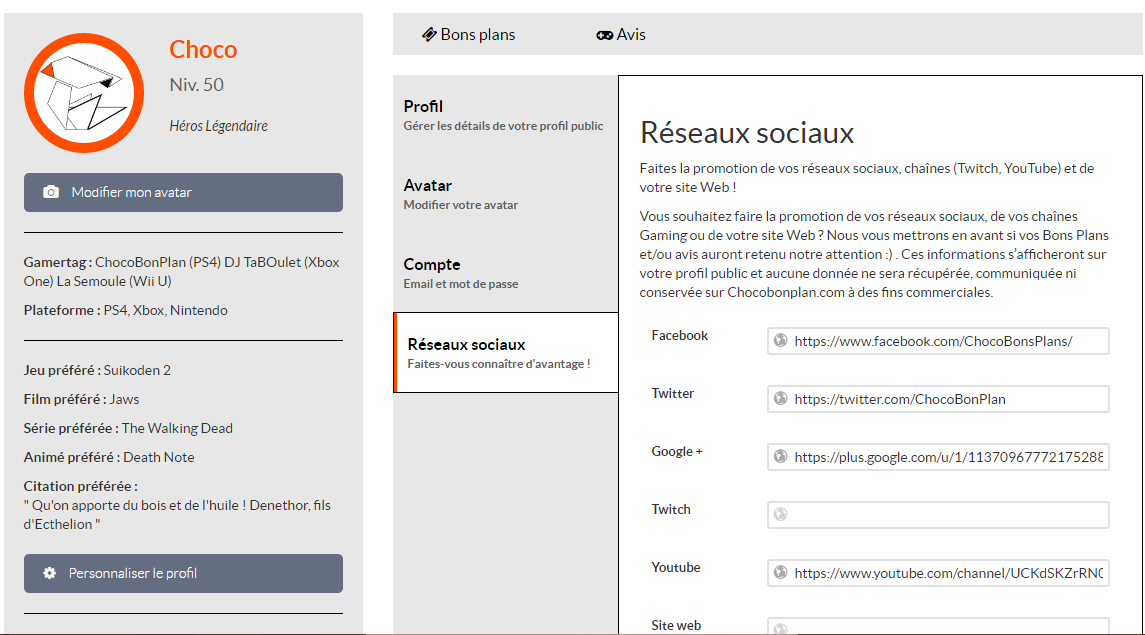Focus the Google + URL input field
The height and width of the screenshot is (635, 1145).
coord(938,457)
